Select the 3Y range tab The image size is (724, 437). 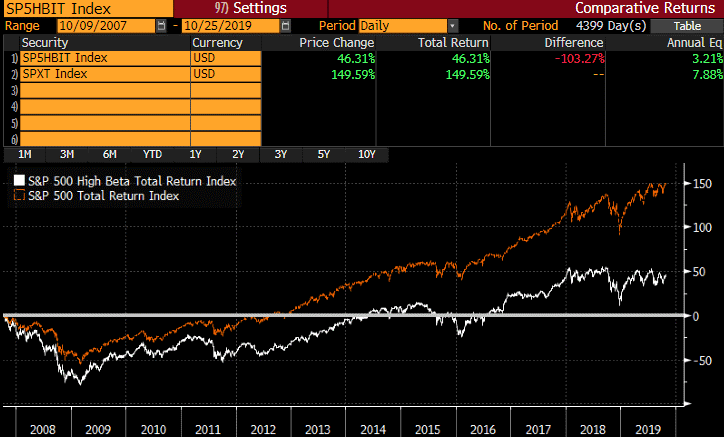coord(281,154)
